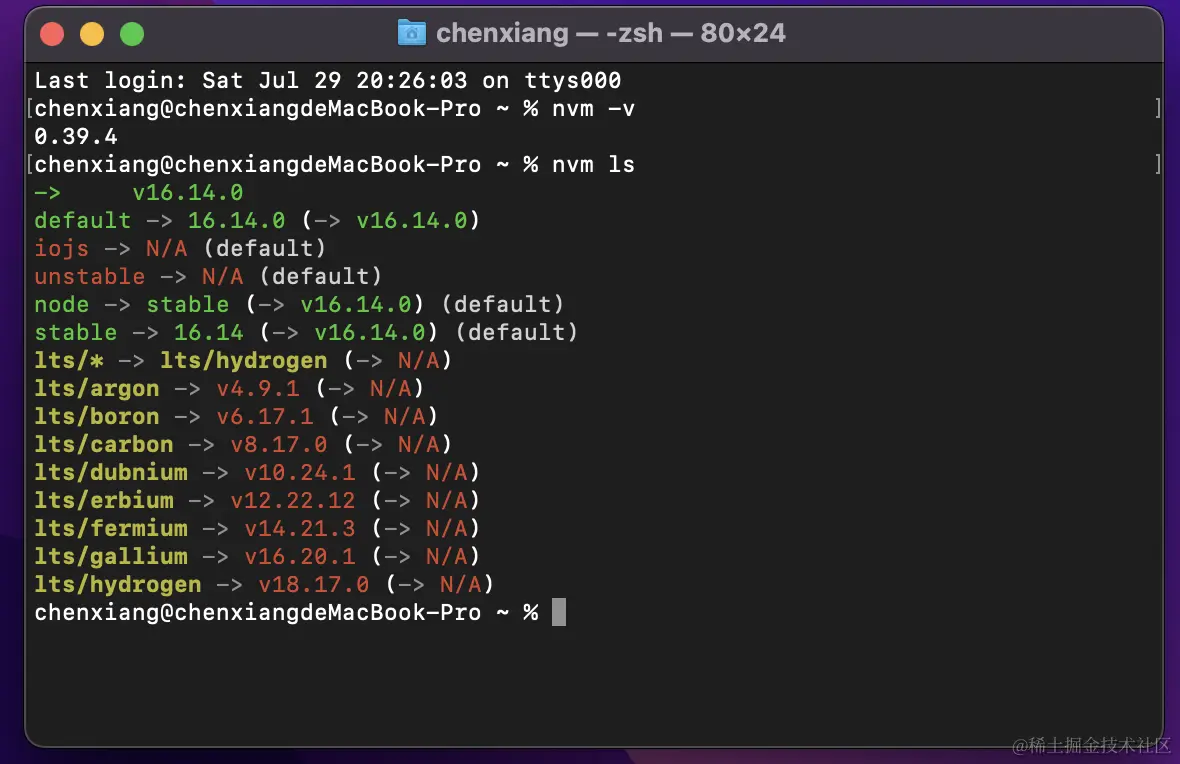Click the version output '0.39.4'
The image size is (1180, 764).
tap(76, 136)
